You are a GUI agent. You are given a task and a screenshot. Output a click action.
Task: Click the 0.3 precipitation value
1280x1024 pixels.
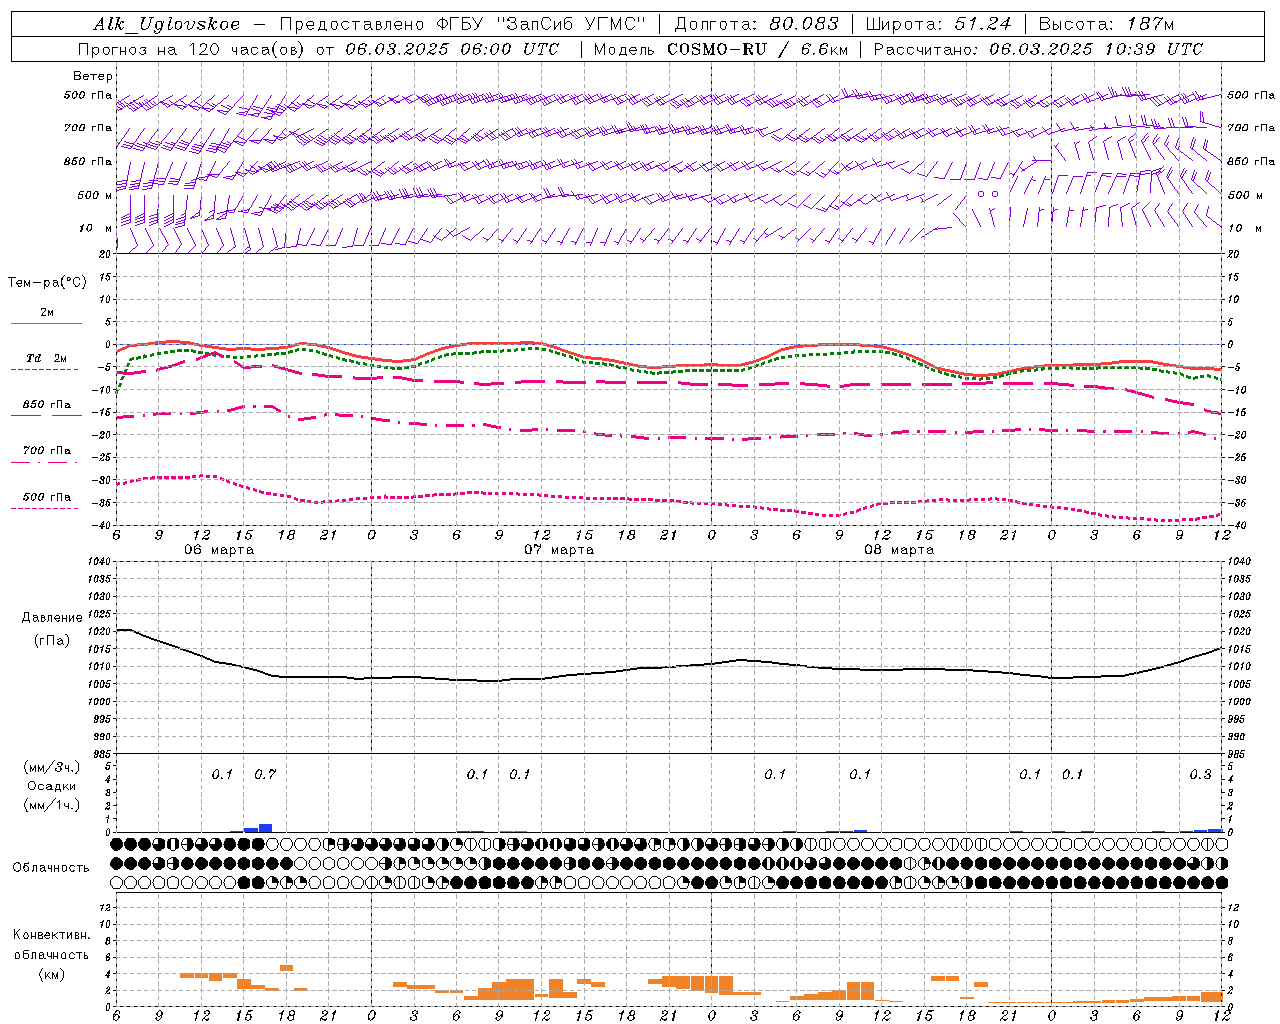[1200, 775]
